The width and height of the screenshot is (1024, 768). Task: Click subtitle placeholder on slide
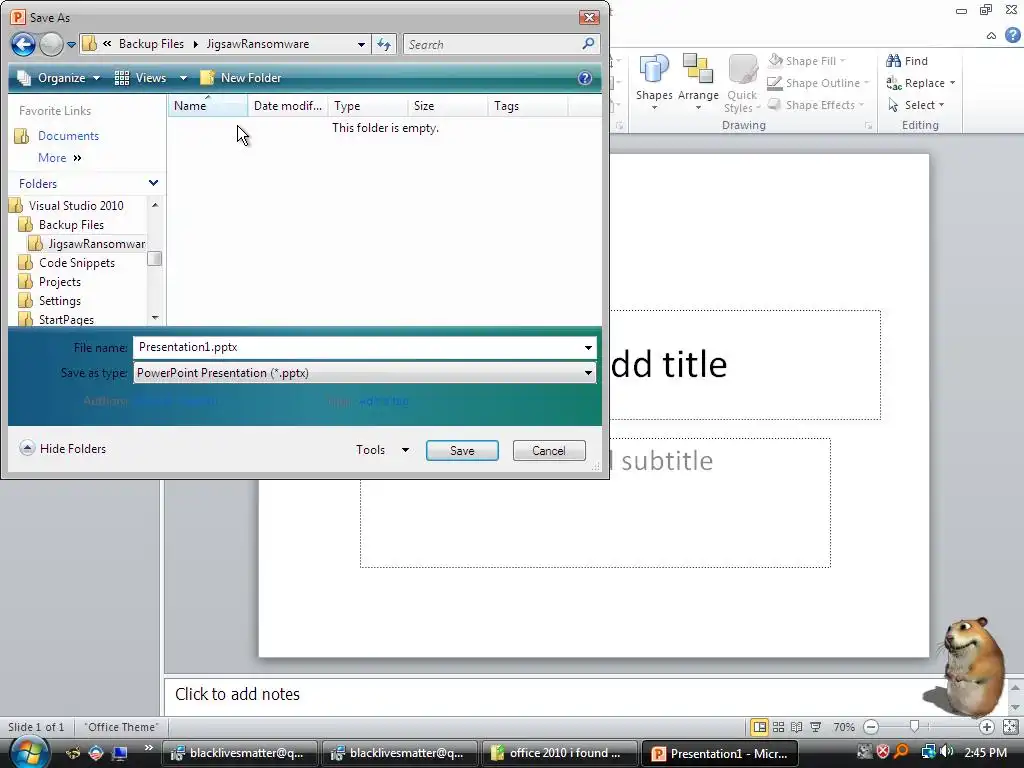tap(595, 503)
